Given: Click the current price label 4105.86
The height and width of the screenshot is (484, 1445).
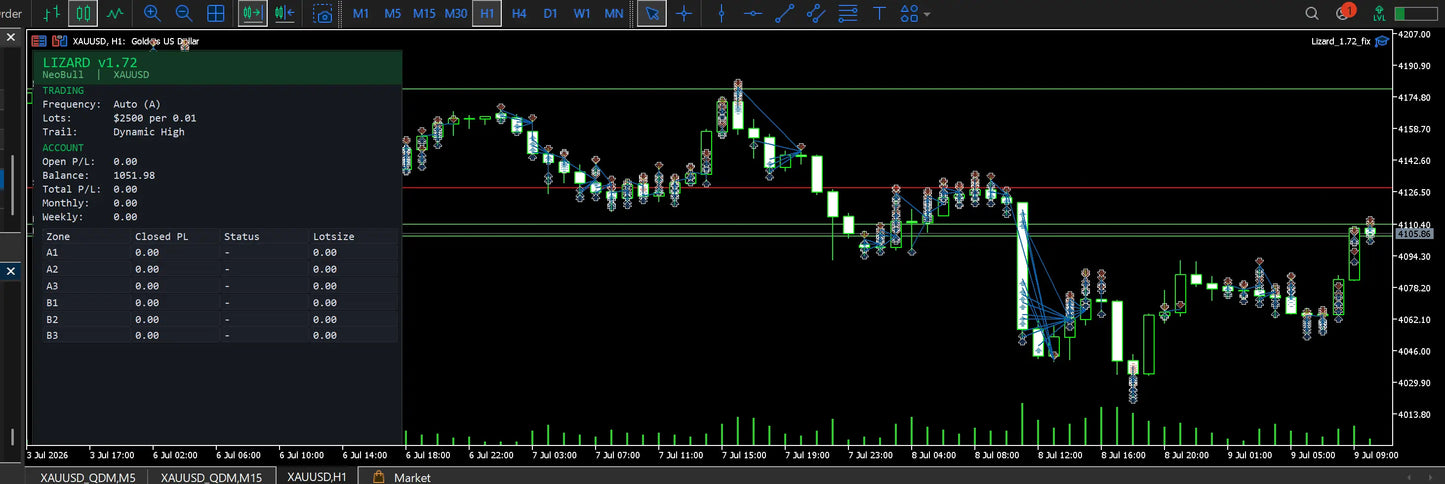Looking at the screenshot, I should coord(1415,233).
